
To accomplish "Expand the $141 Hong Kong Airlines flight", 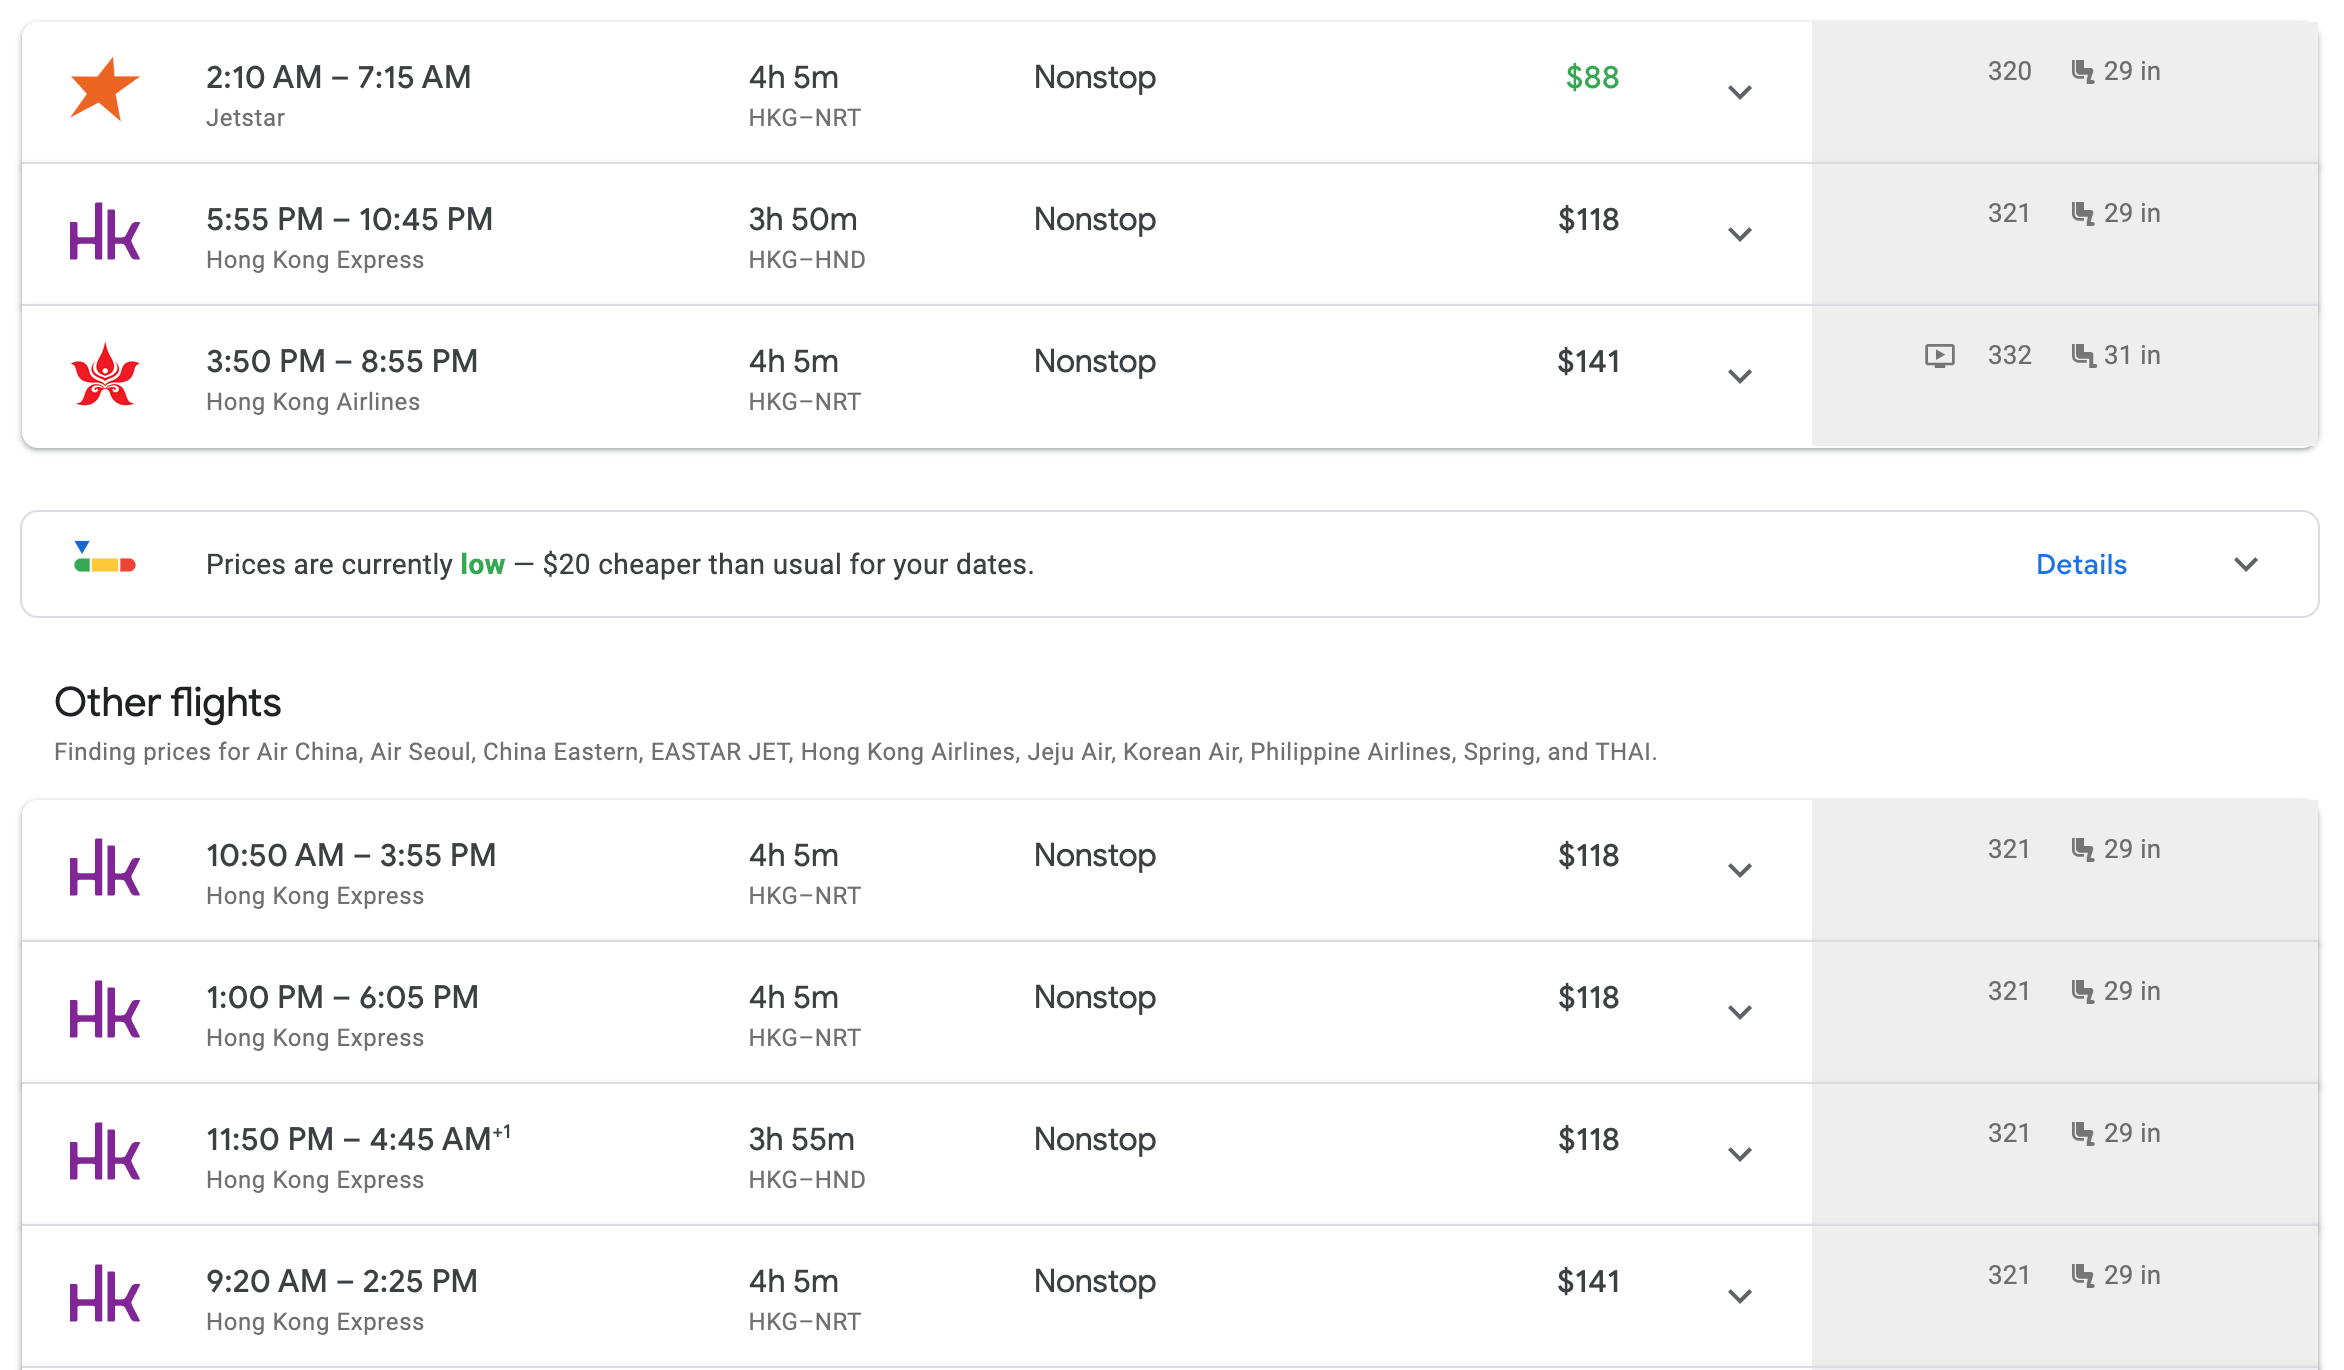I will 1740,376.
